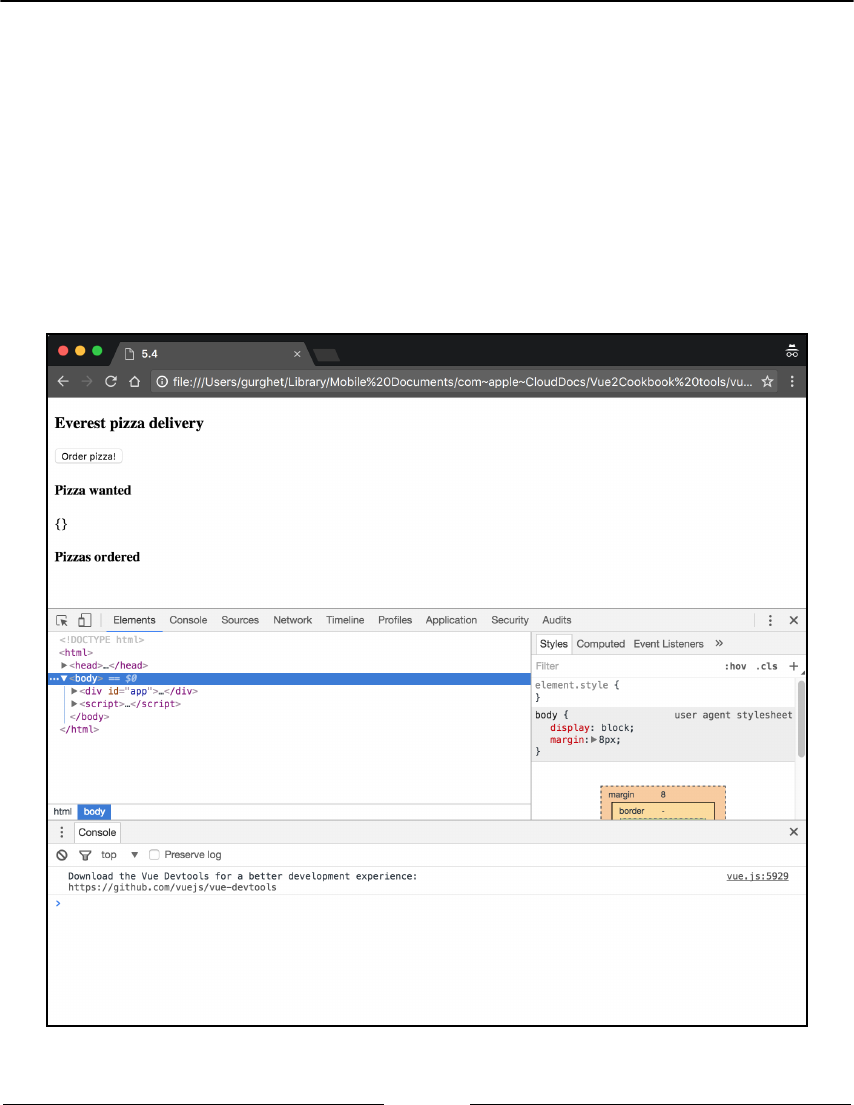Screen dimensions: 854x1105
Task: Open the Security tab
Action: click(509, 620)
